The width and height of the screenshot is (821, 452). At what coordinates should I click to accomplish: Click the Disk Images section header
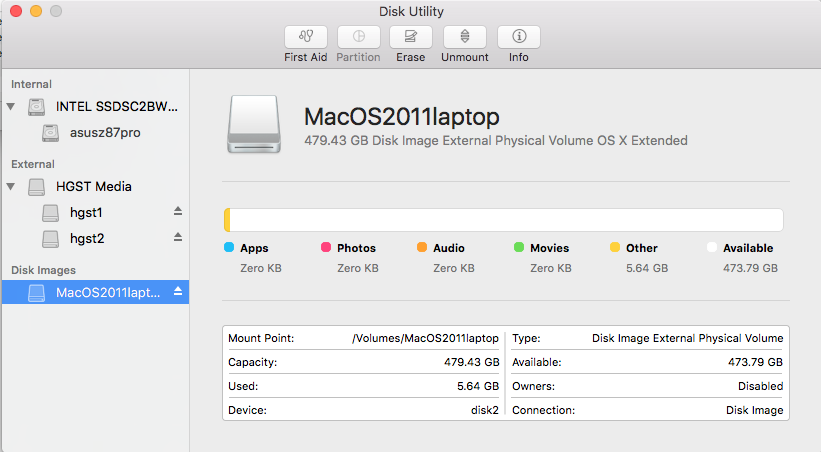43,270
